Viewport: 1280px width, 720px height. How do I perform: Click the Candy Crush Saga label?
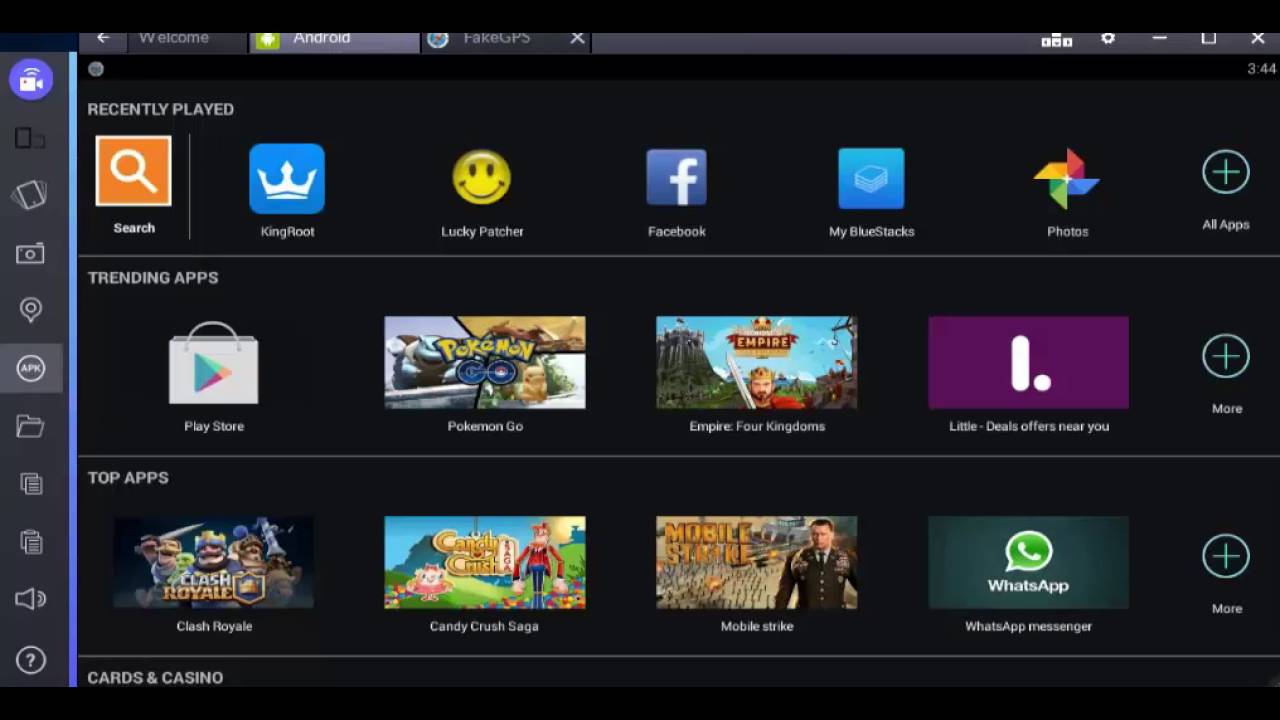coord(484,626)
